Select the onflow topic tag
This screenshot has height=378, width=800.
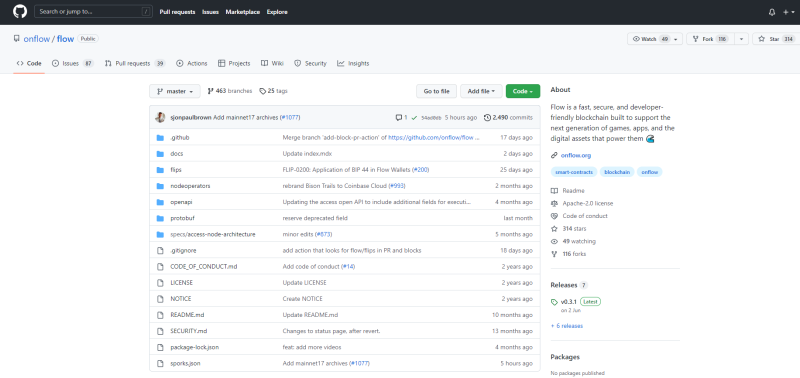coord(649,172)
